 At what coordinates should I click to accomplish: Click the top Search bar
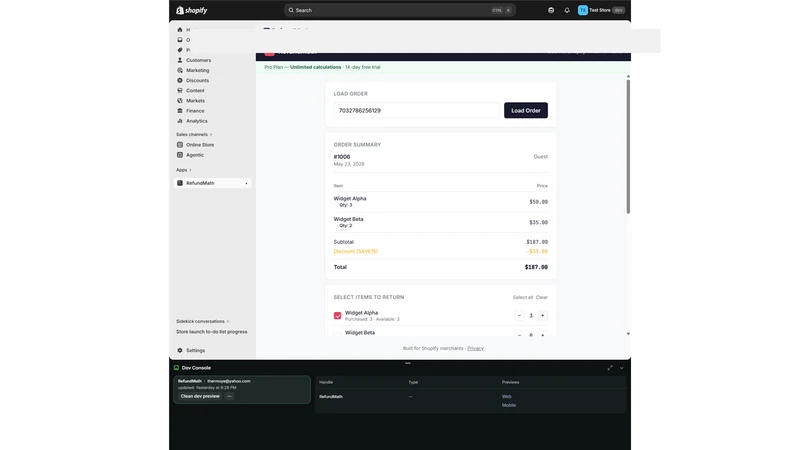(399, 10)
